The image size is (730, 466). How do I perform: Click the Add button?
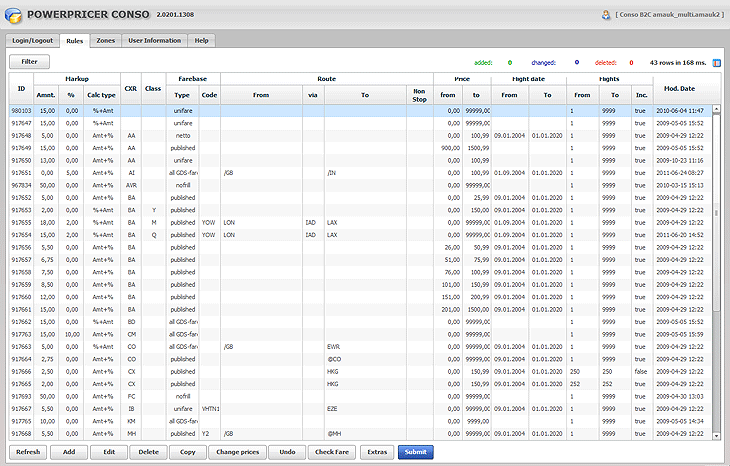[69, 452]
